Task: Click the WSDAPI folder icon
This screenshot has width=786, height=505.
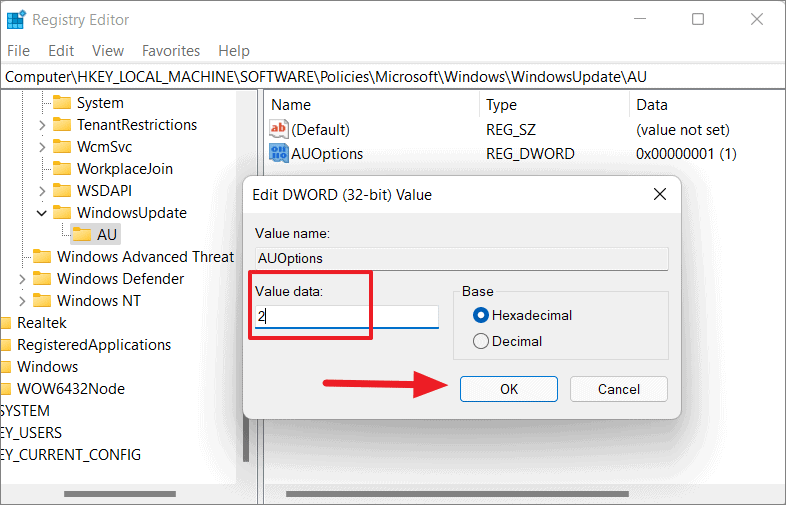Action: point(62,191)
